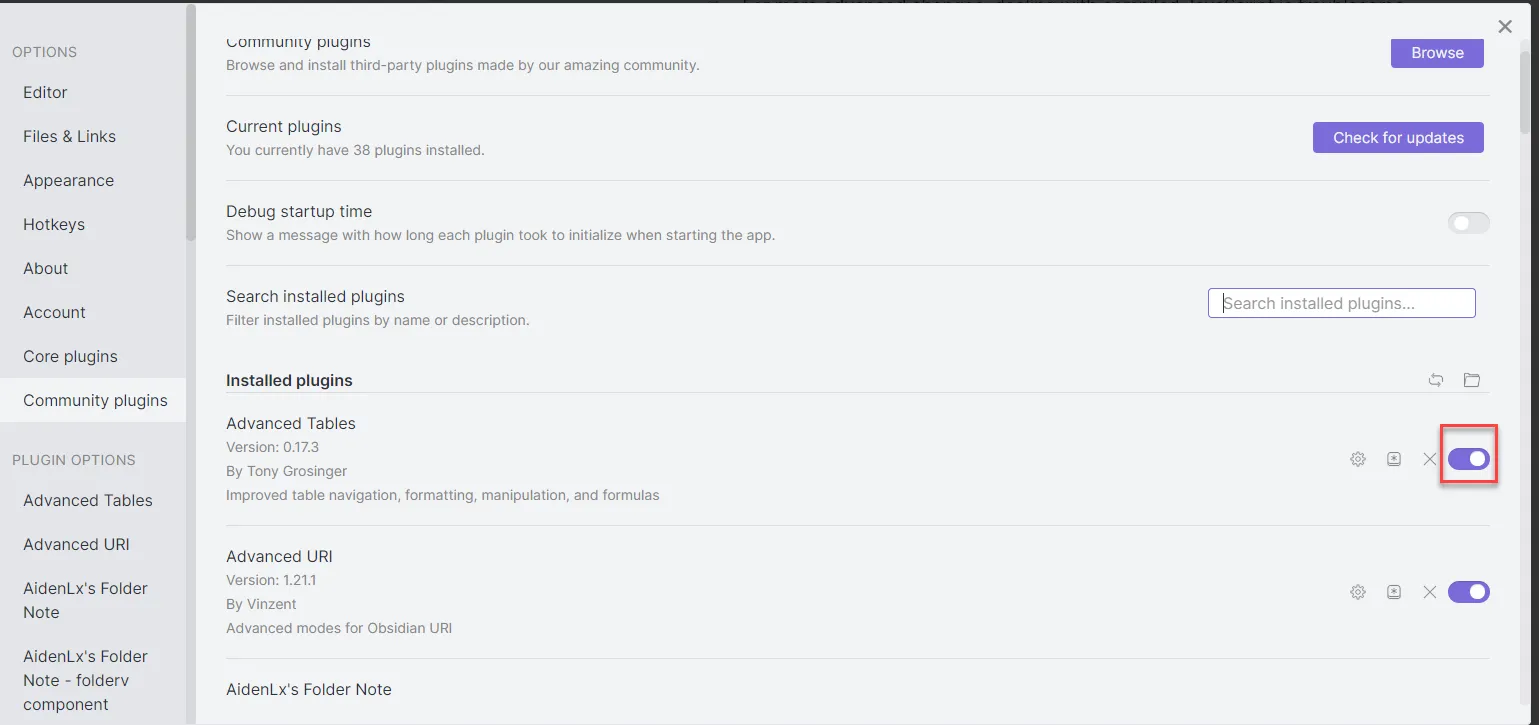The height and width of the screenshot is (725, 1539).
Task: Open the Core plugins section
Action: point(70,356)
